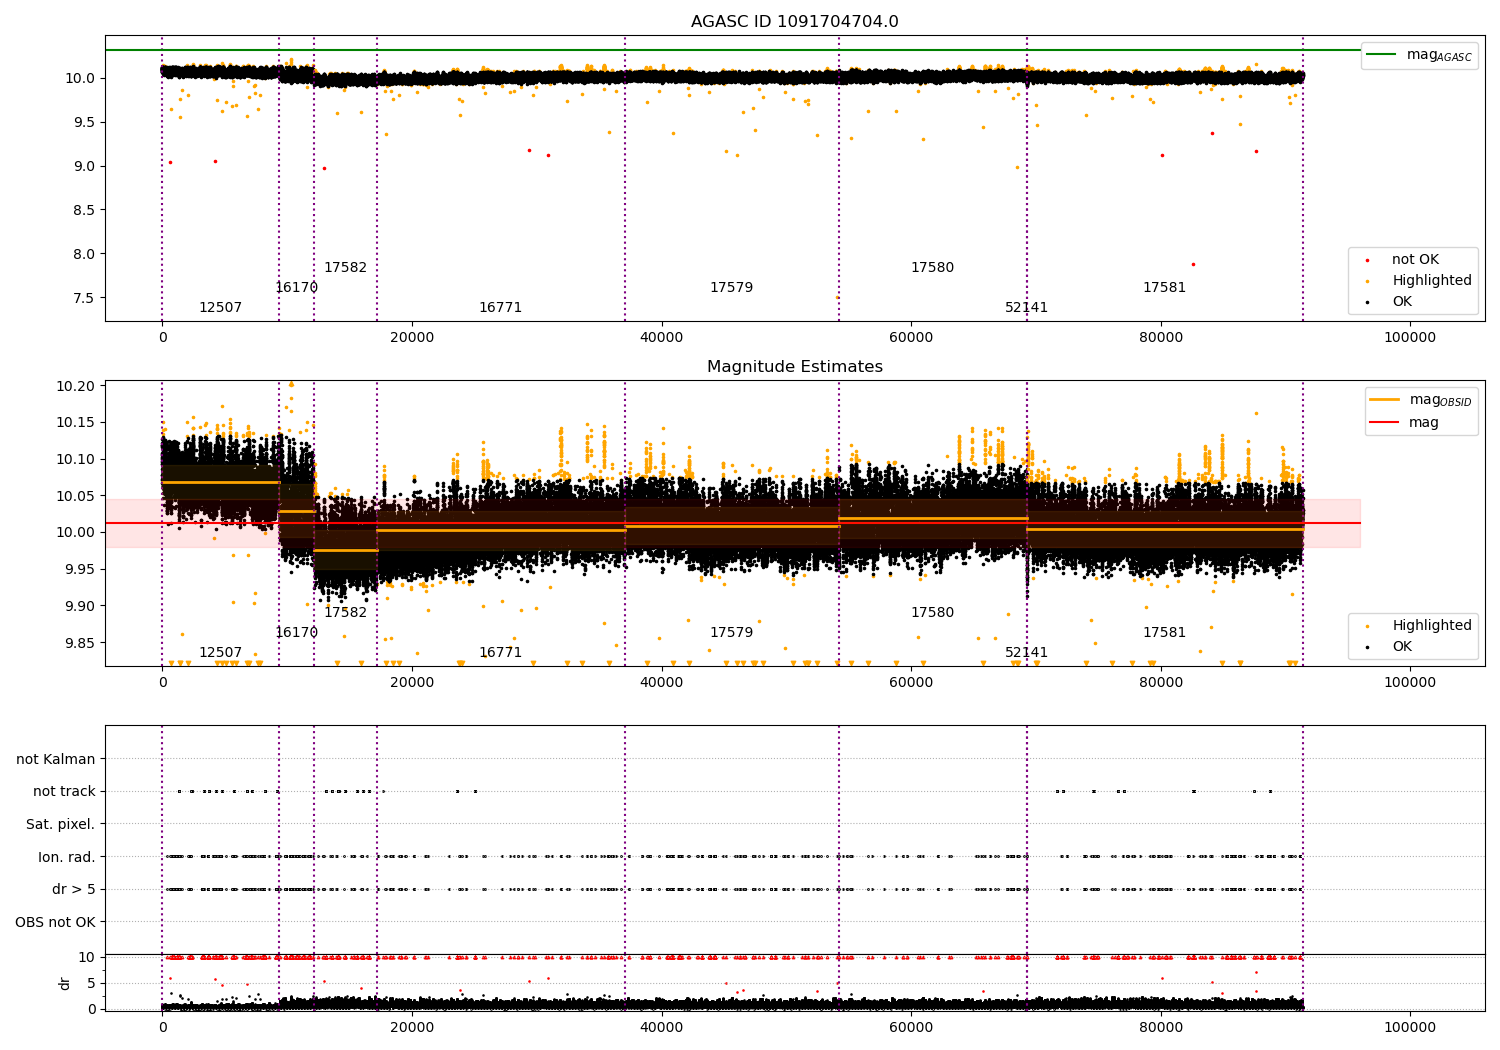
Task: Click OBSID 17582 label in AGASC ID plot
Action: coord(345,268)
